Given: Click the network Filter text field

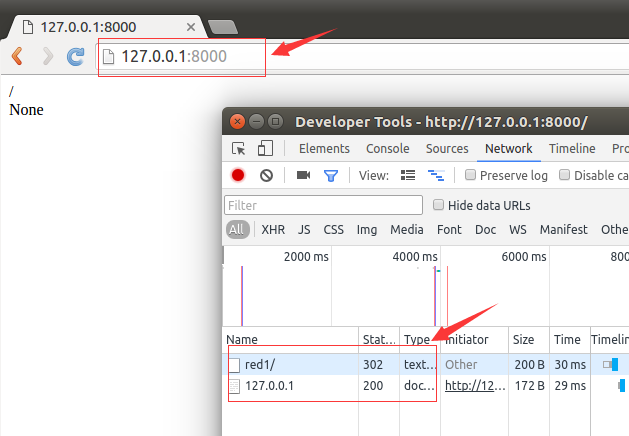Looking at the screenshot, I should point(324,205).
